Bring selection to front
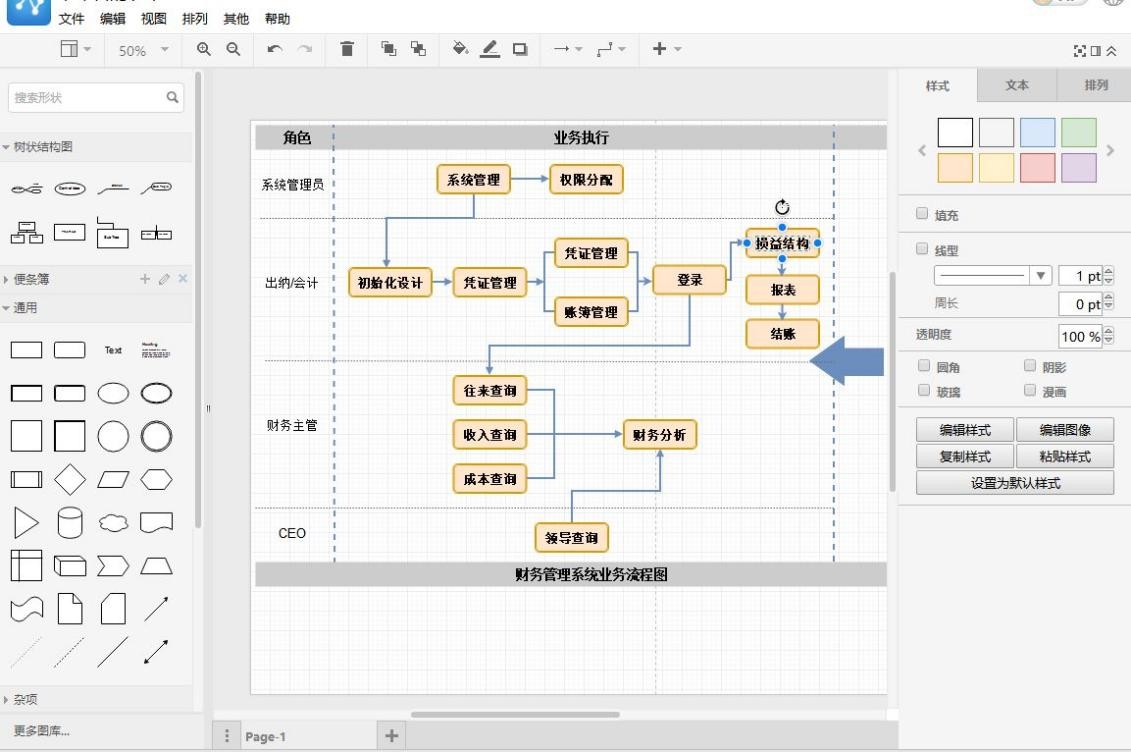 [x=388, y=49]
